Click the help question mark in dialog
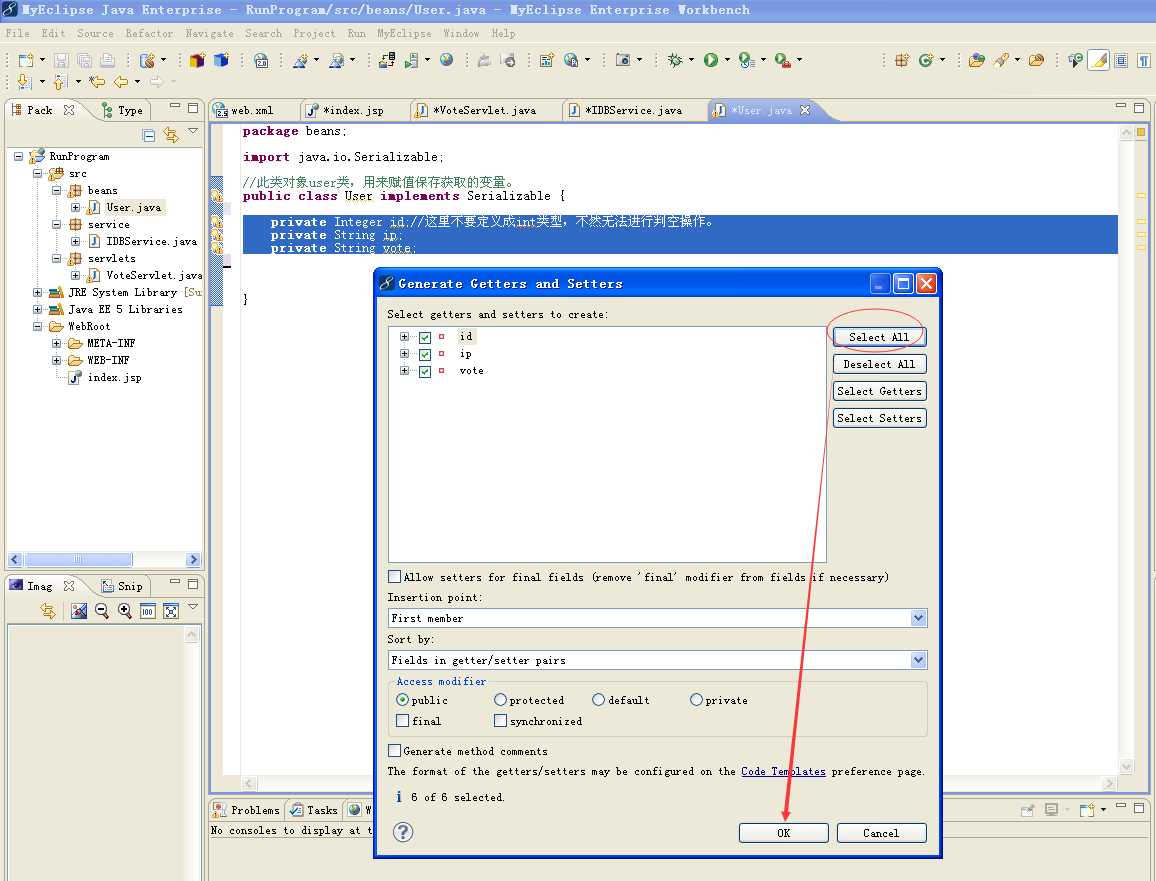The width and height of the screenshot is (1156, 881). pyautogui.click(x=403, y=832)
